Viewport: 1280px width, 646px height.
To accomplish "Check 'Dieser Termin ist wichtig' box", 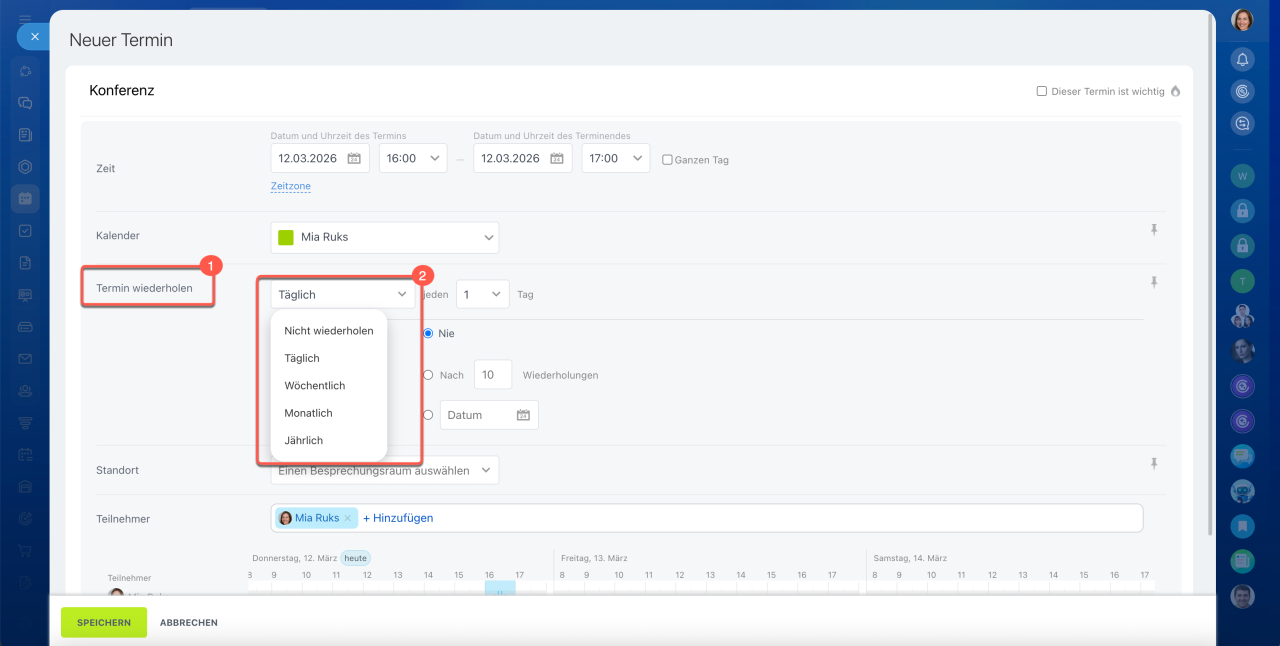I will click(1042, 91).
